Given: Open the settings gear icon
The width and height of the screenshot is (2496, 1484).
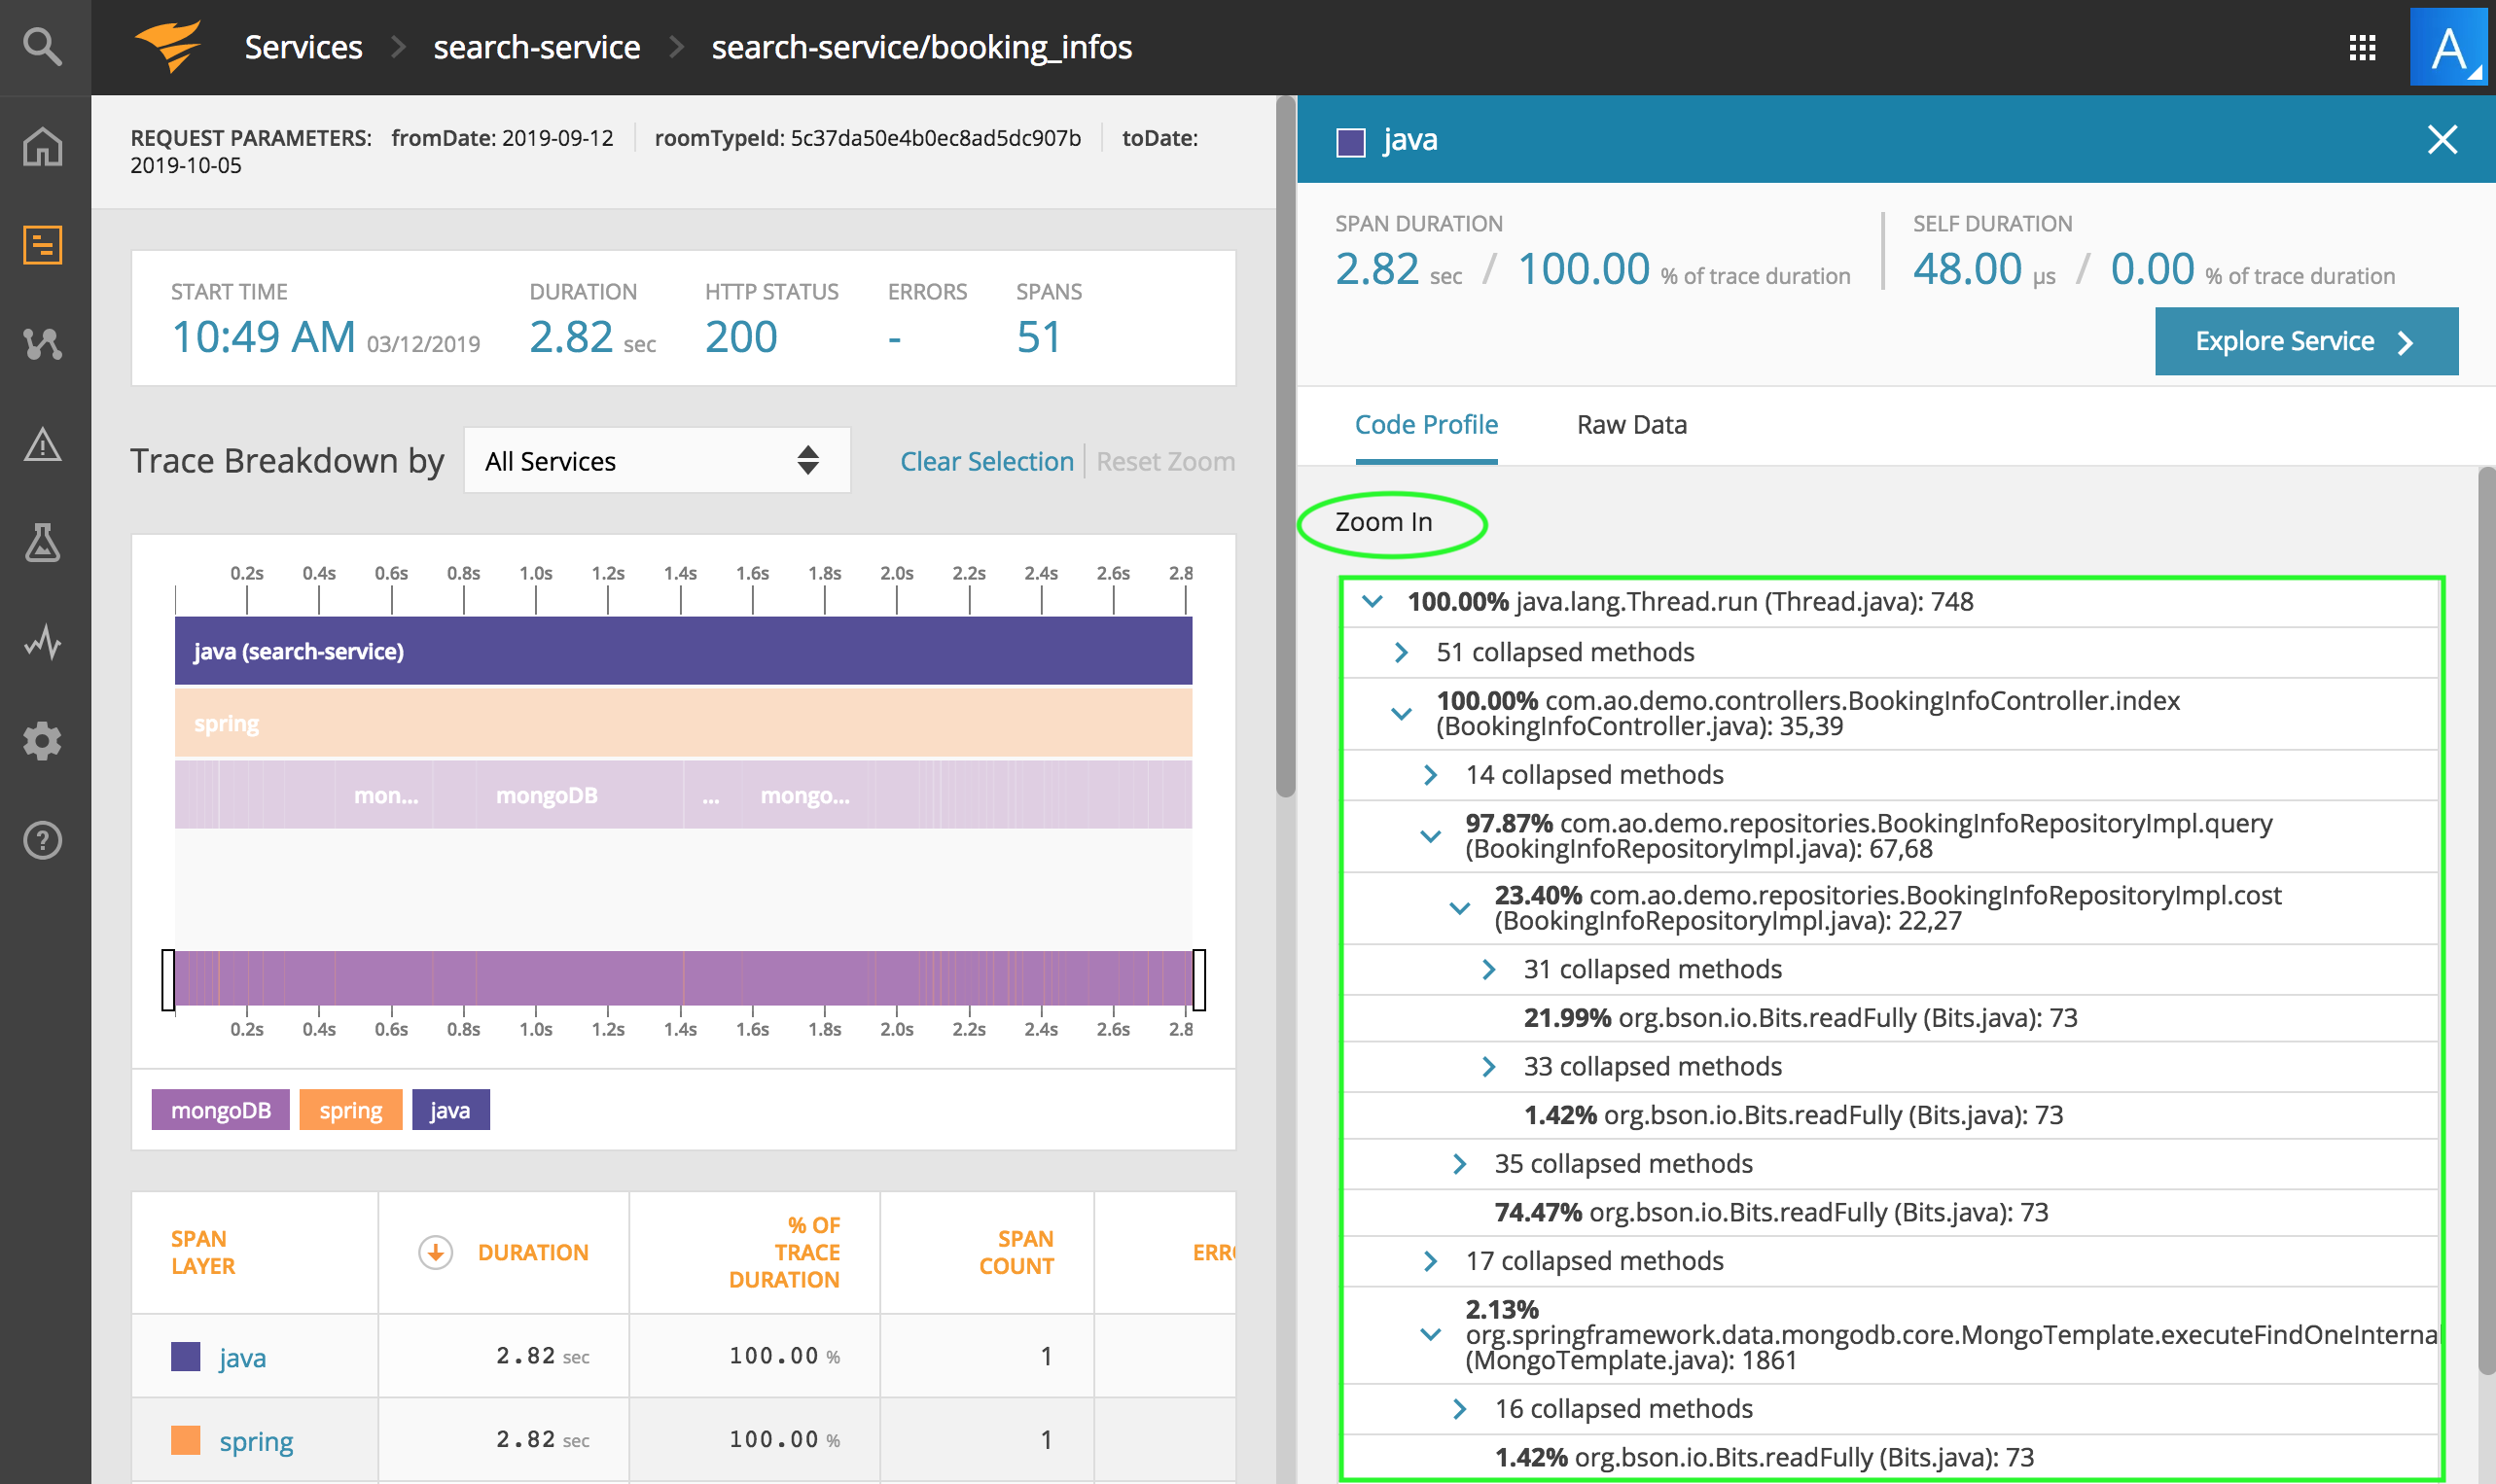Looking at the screenshot, I should coord(42,741).
